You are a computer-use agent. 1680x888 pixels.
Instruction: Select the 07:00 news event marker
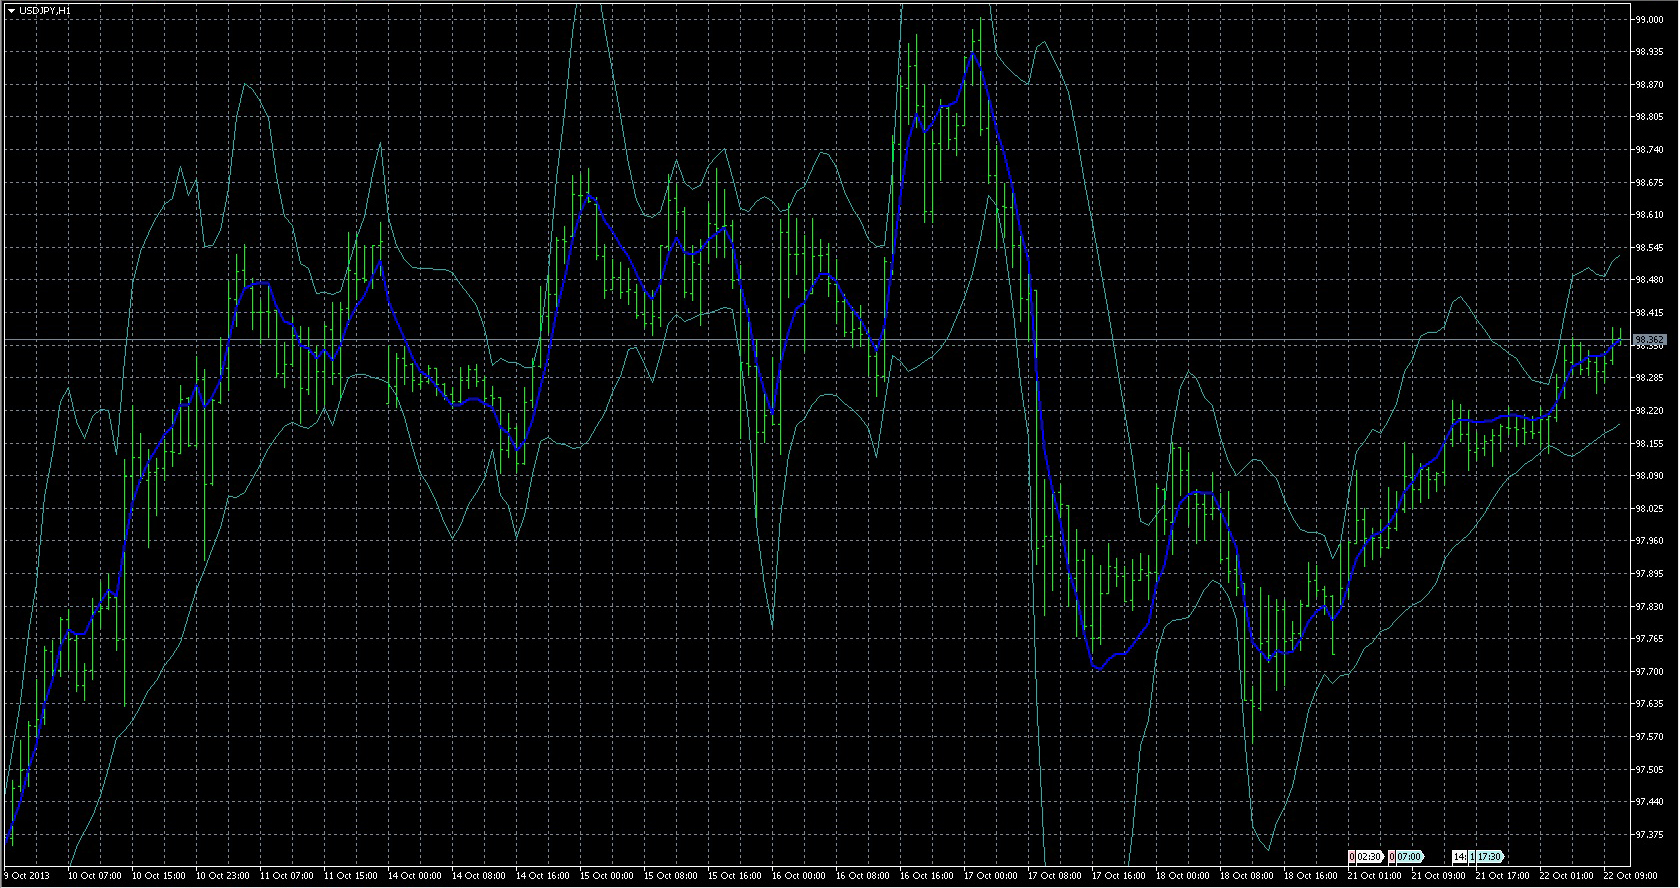(x=1410, y=856)
